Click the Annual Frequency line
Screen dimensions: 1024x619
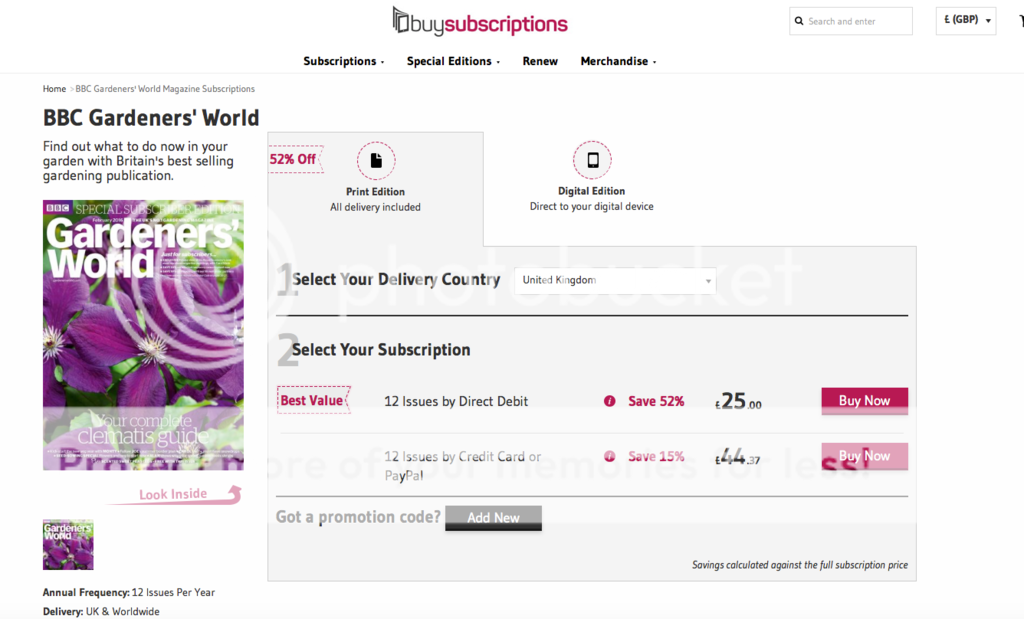129,592
